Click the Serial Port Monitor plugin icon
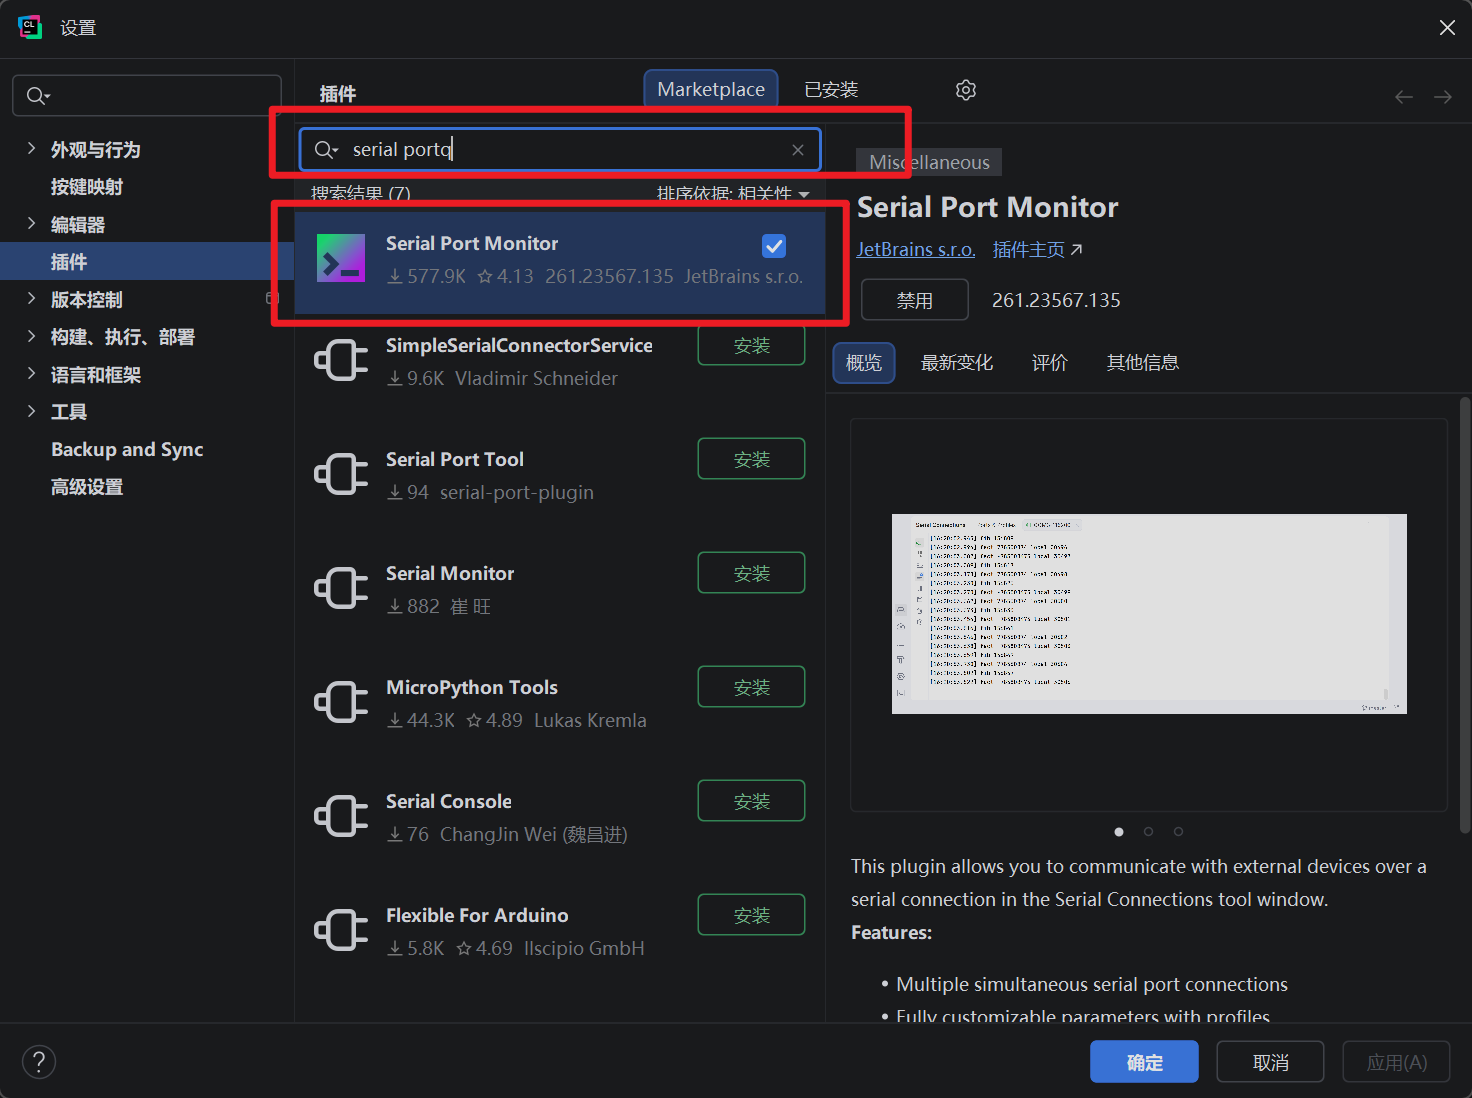The height and width of the screenshot is (1098, 1472). (341, 258)
